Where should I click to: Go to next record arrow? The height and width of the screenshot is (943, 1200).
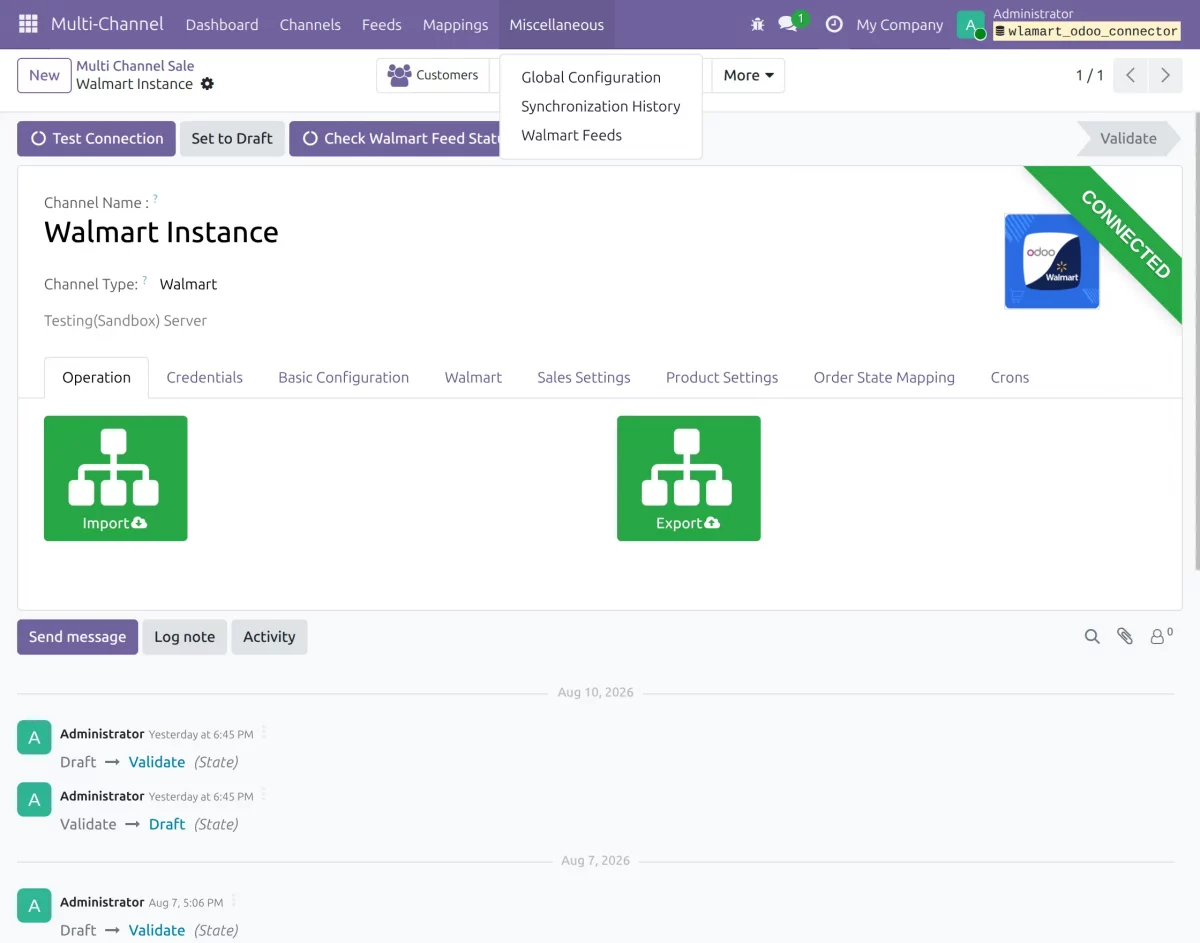pyautogui.click(x=1165, y=75)
